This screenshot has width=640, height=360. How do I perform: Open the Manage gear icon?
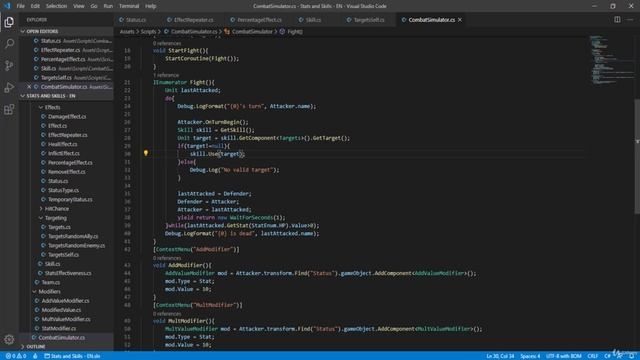click(9, 340)
